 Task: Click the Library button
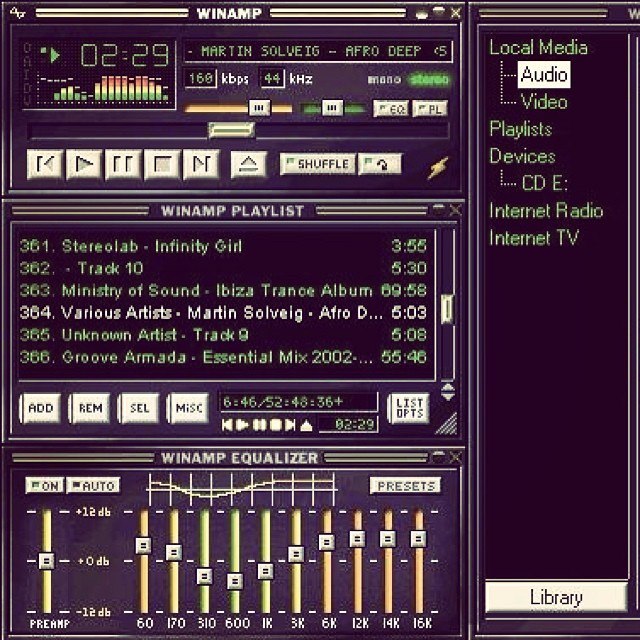pos(556,598)
